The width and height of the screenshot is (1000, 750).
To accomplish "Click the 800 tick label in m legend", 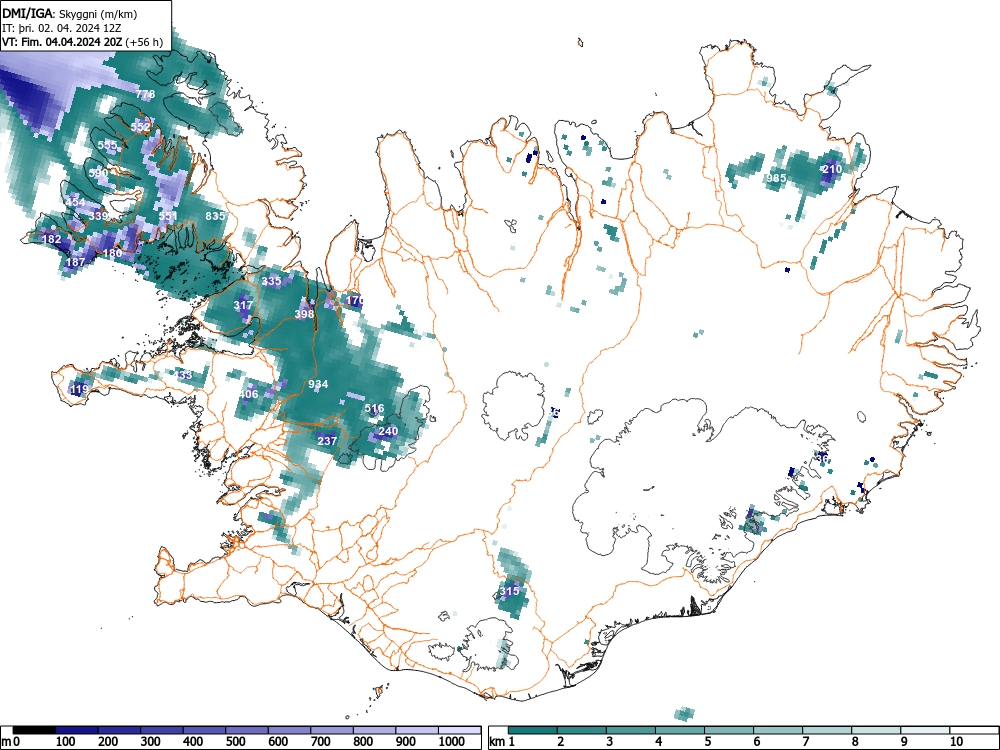I will 363,742.
